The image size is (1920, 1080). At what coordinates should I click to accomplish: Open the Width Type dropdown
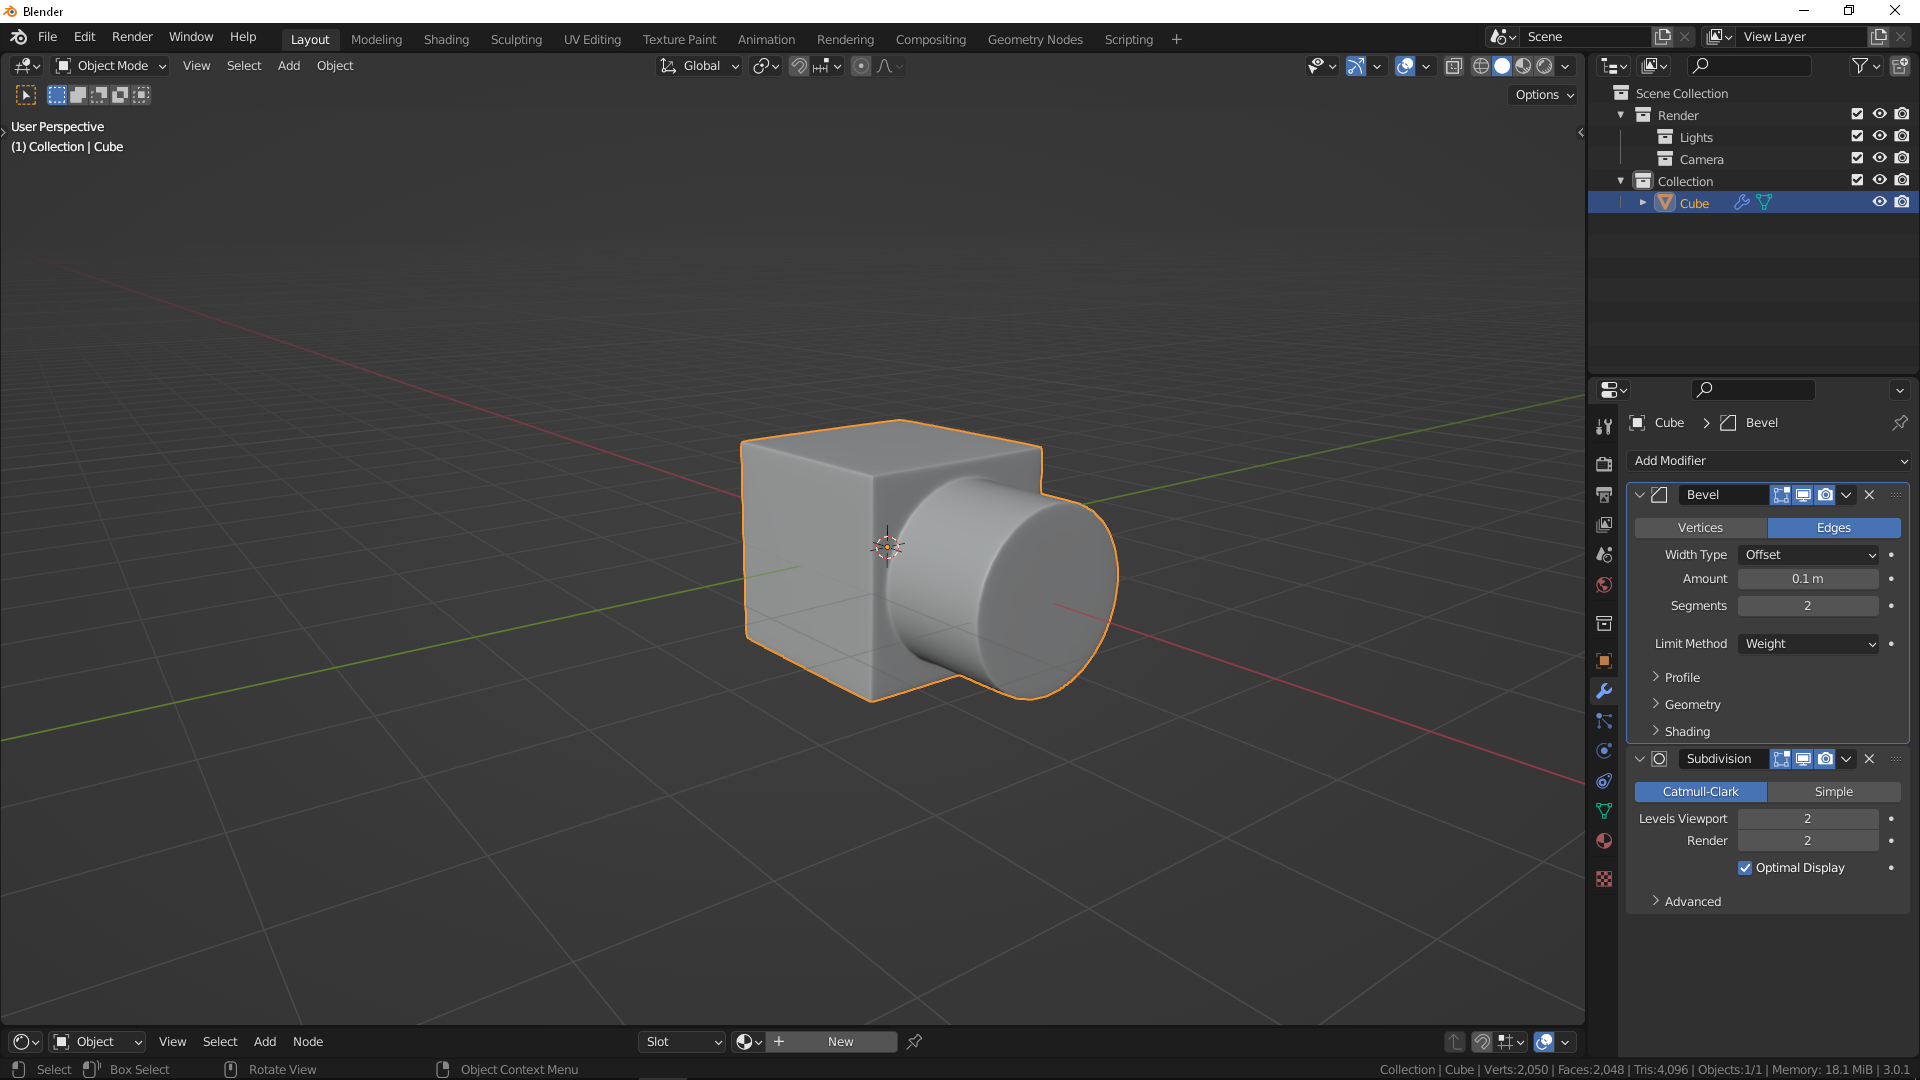1807,554
